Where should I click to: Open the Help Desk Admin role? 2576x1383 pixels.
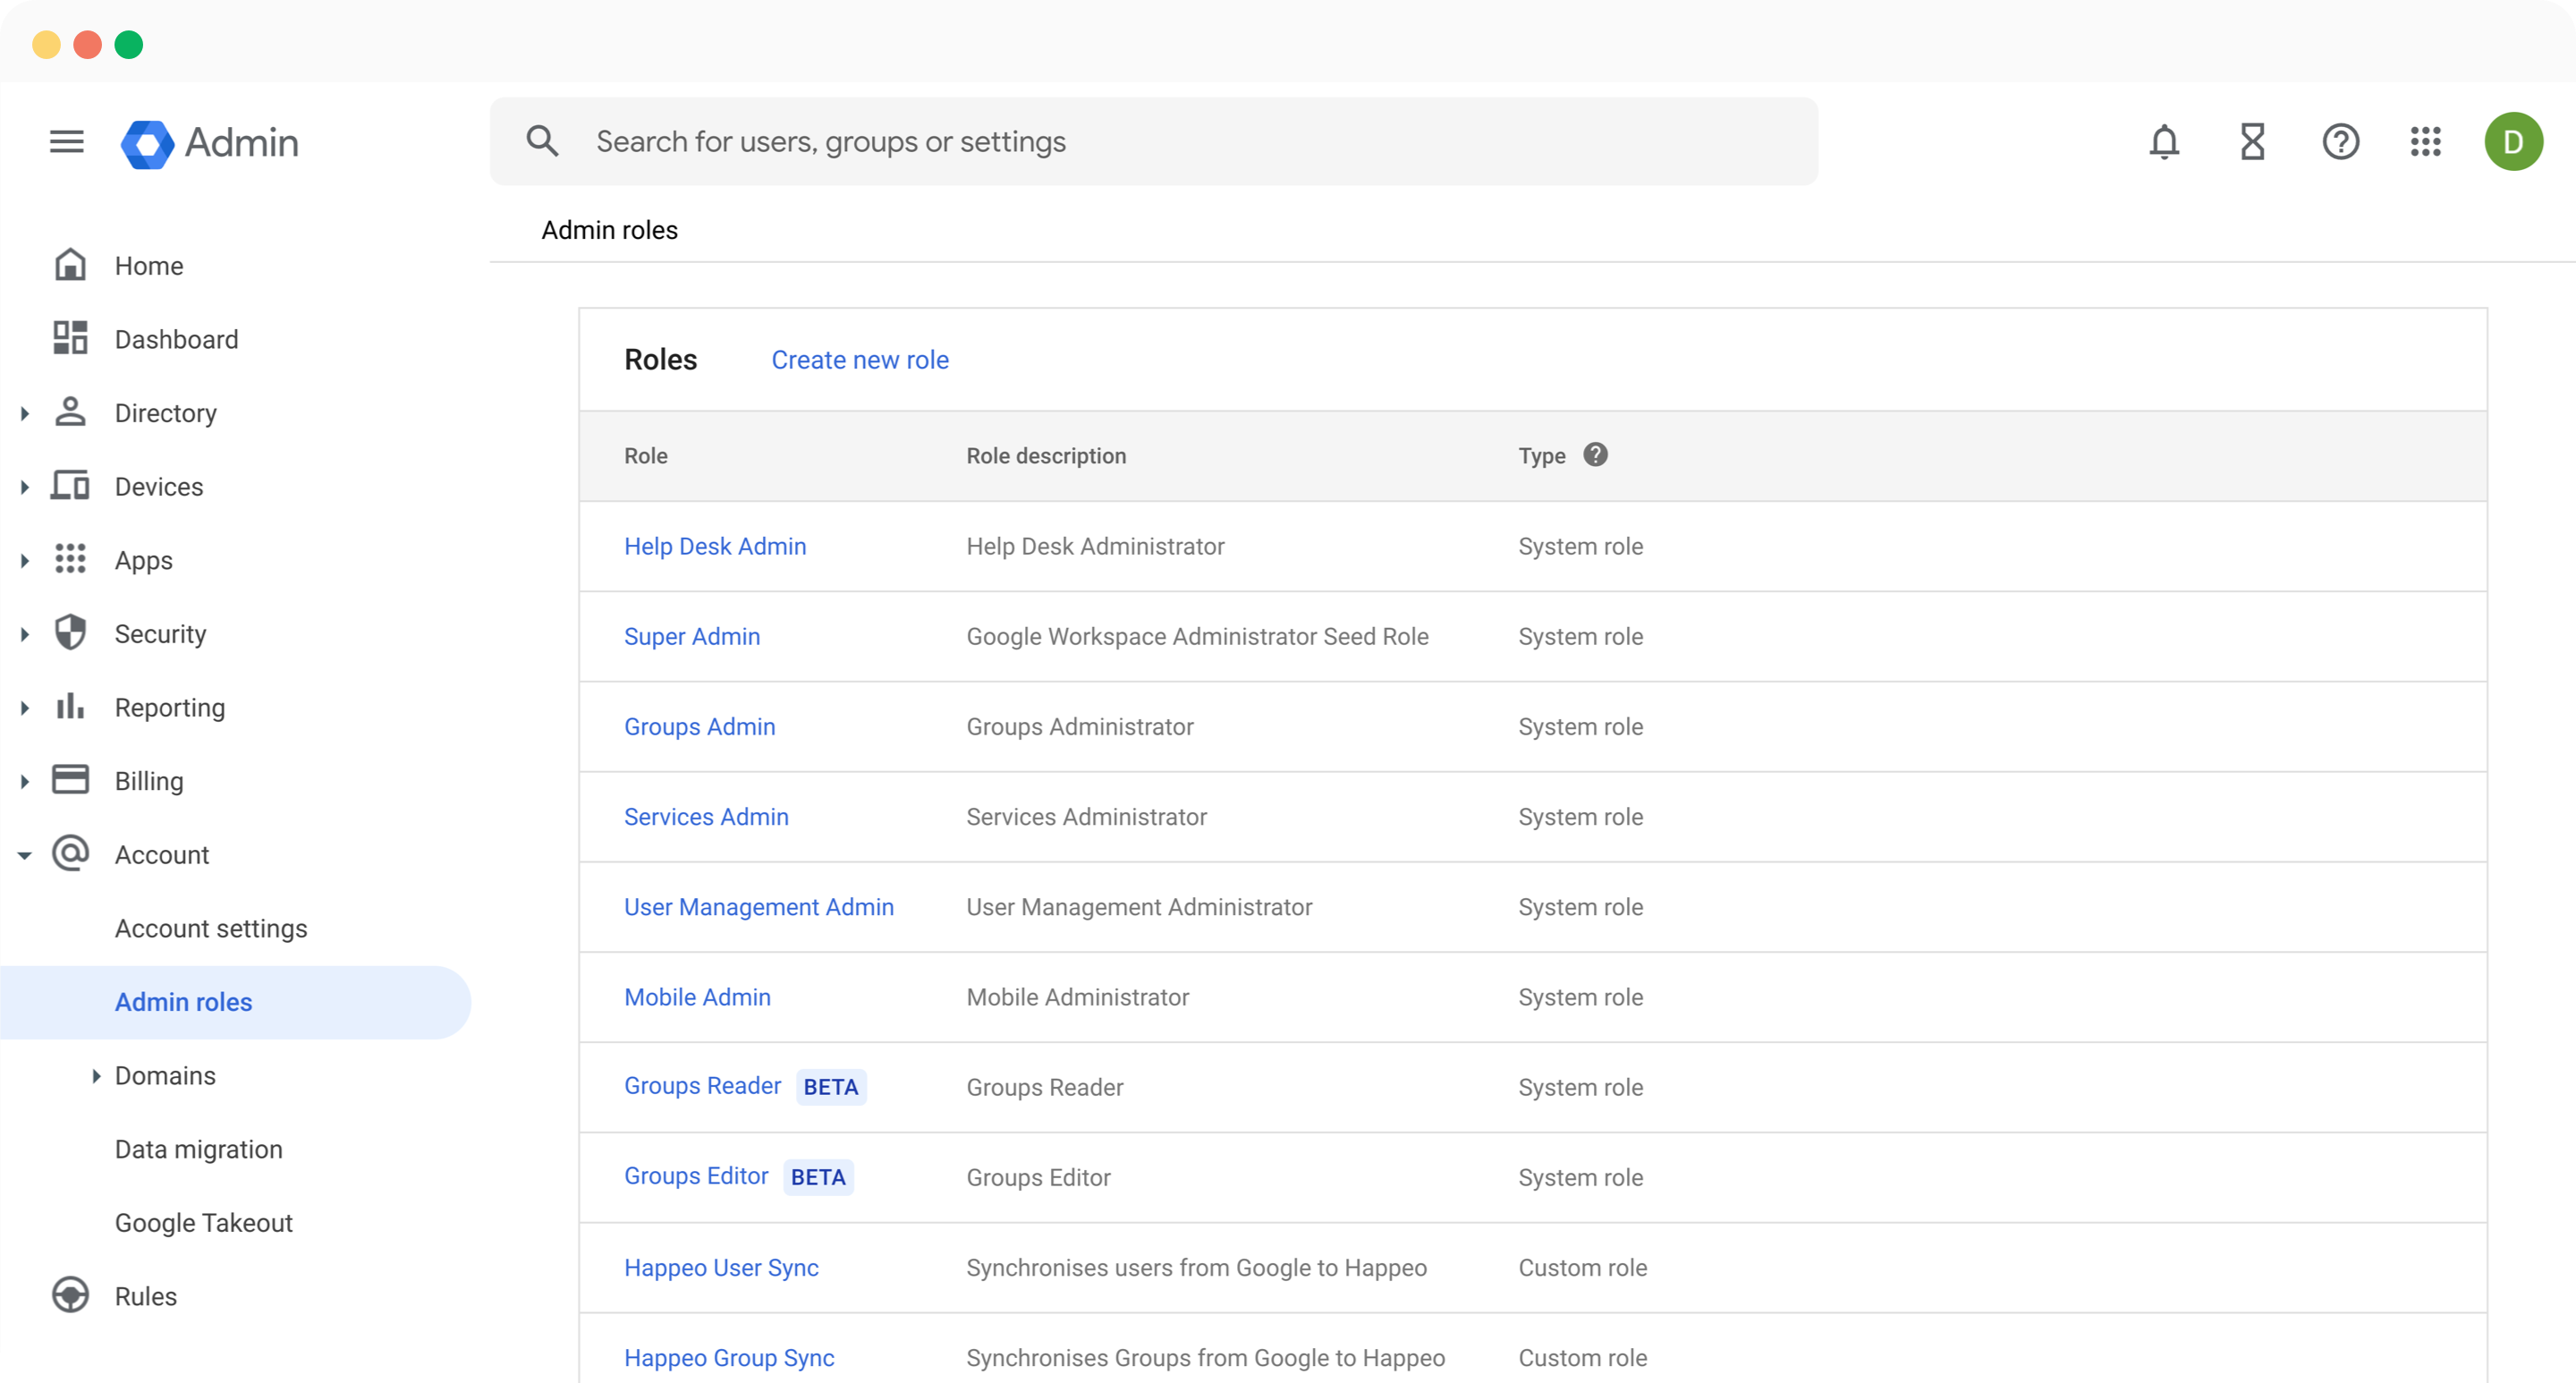tap(715, 546)
